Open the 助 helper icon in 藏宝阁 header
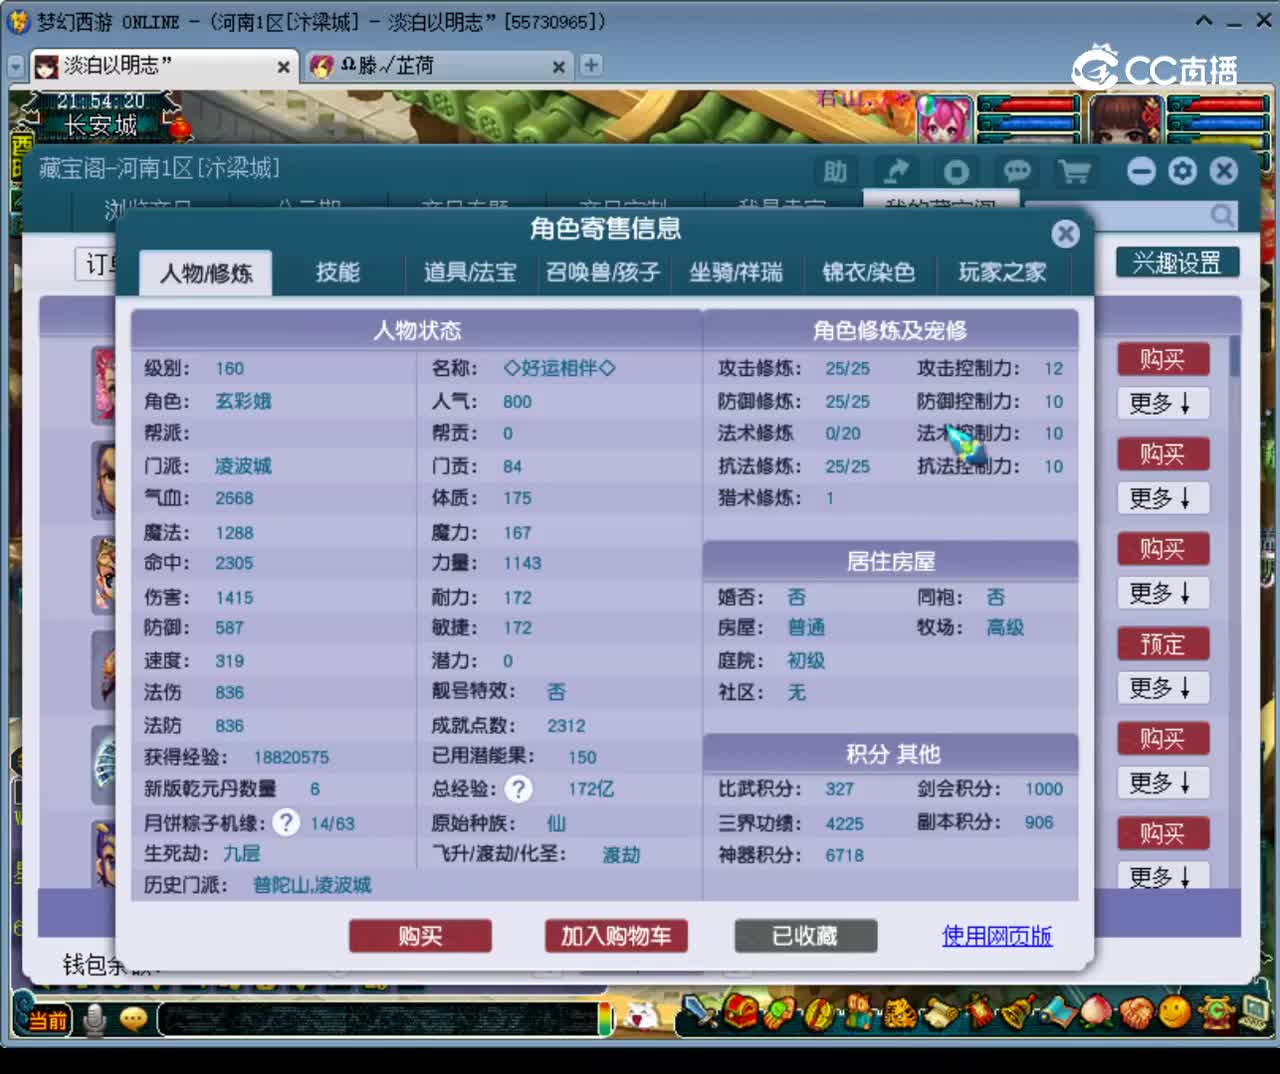The image size is (1280, 1074). pos(835,172)
